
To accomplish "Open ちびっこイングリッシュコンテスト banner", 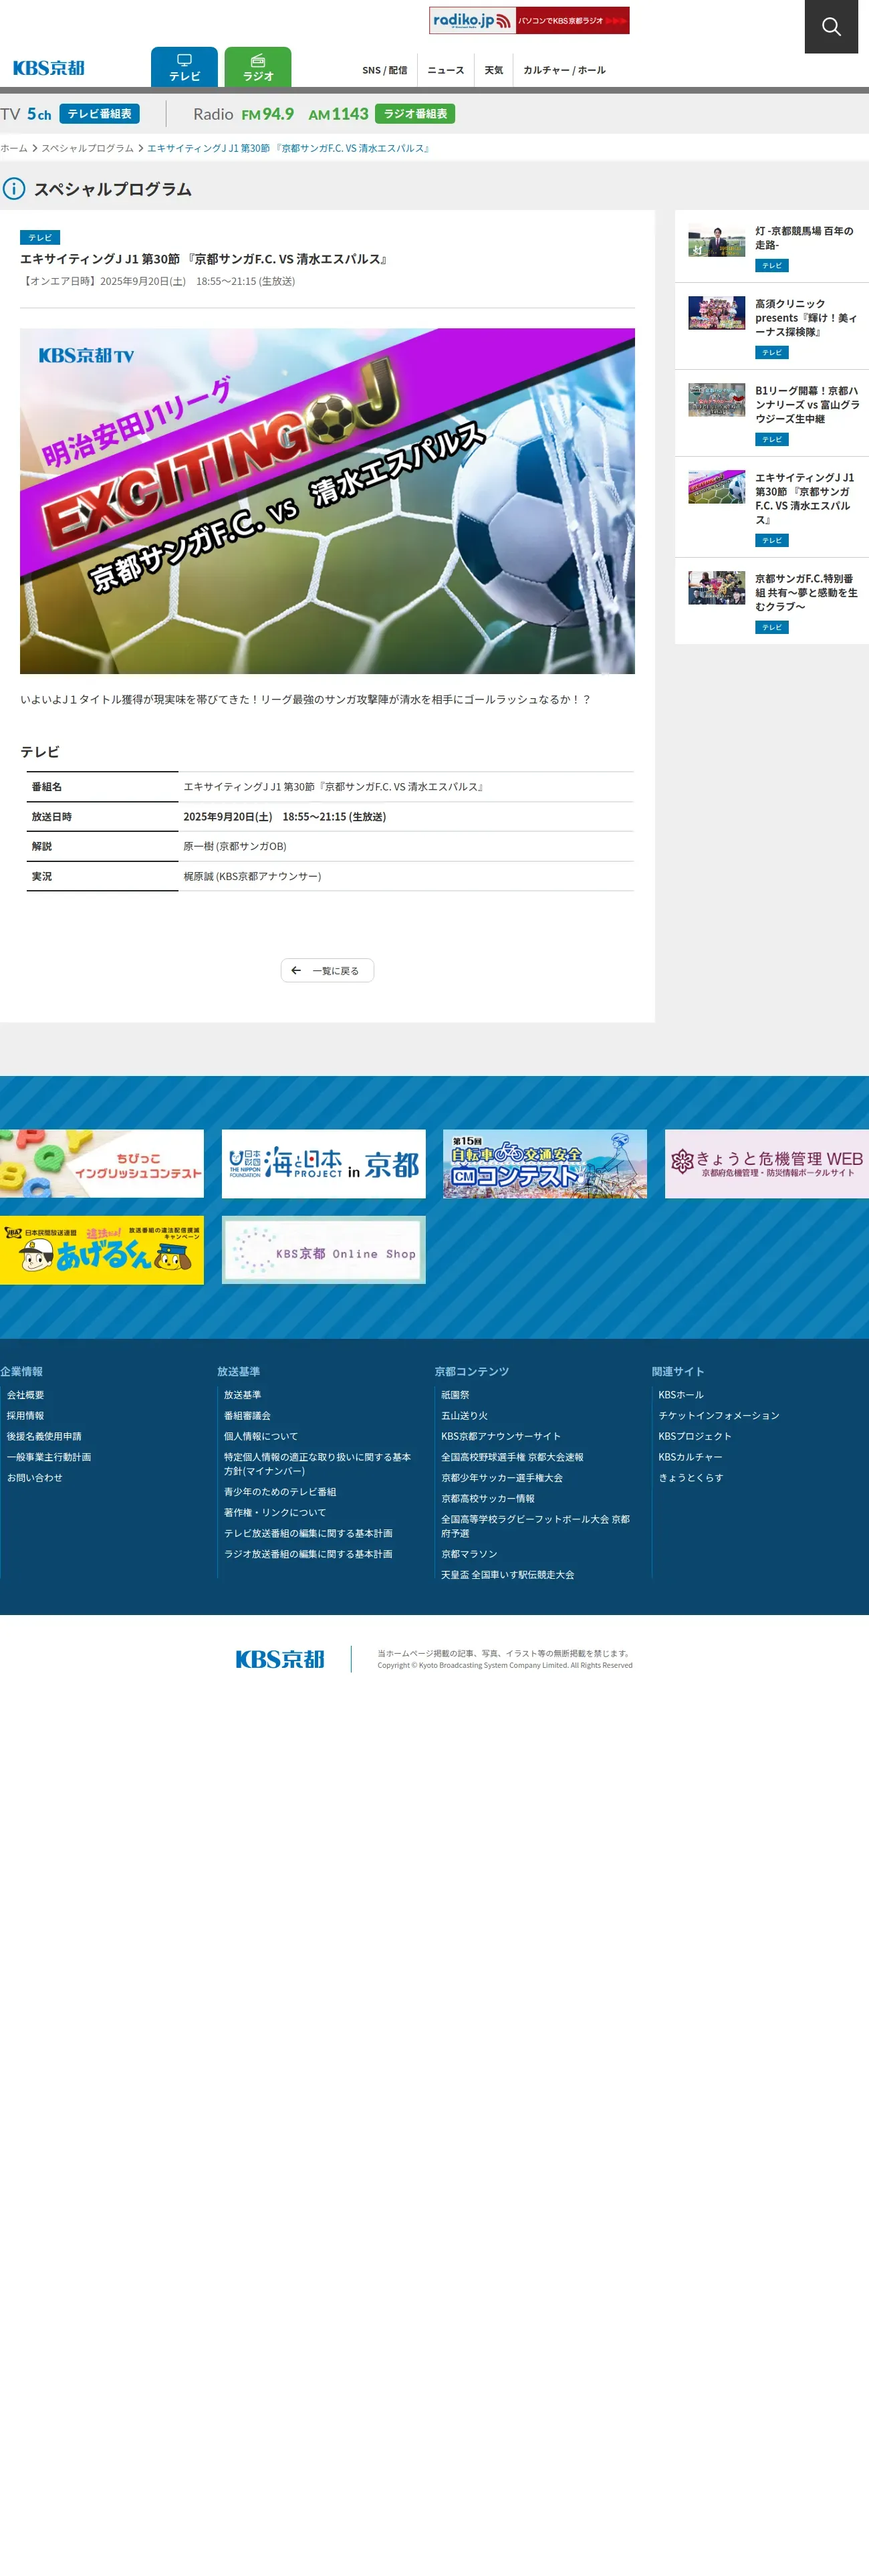I will pyautogui.click(x=102, y=1164).
